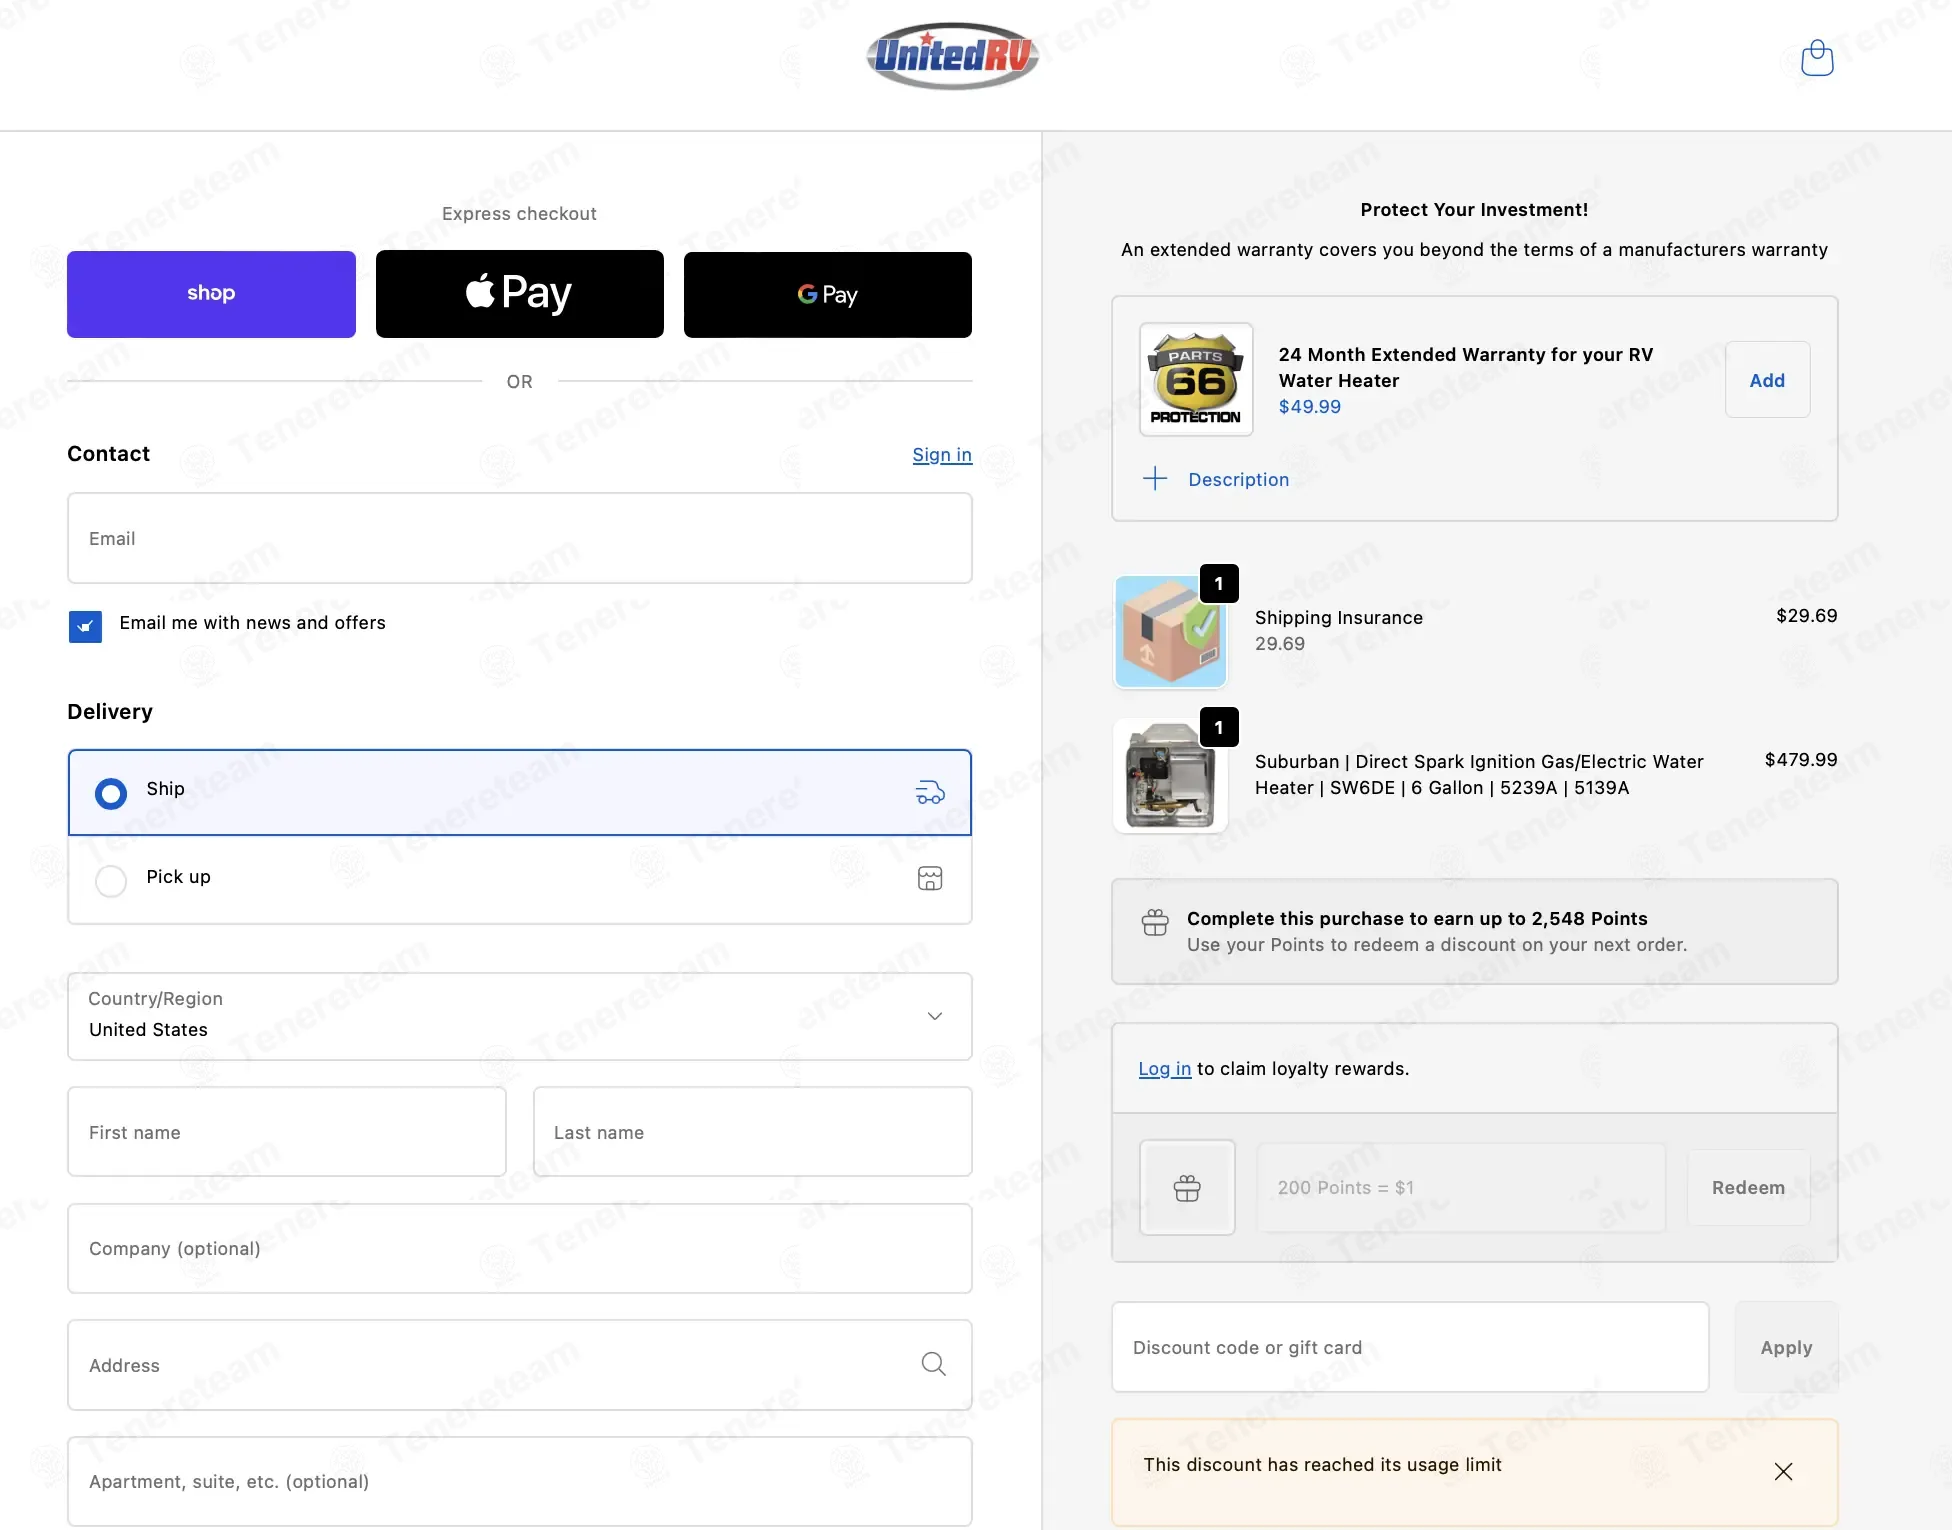Viewport: 1952px width, 1530px height.
Task: Open the Country/Region dropdown
Action: point(519,1016)
